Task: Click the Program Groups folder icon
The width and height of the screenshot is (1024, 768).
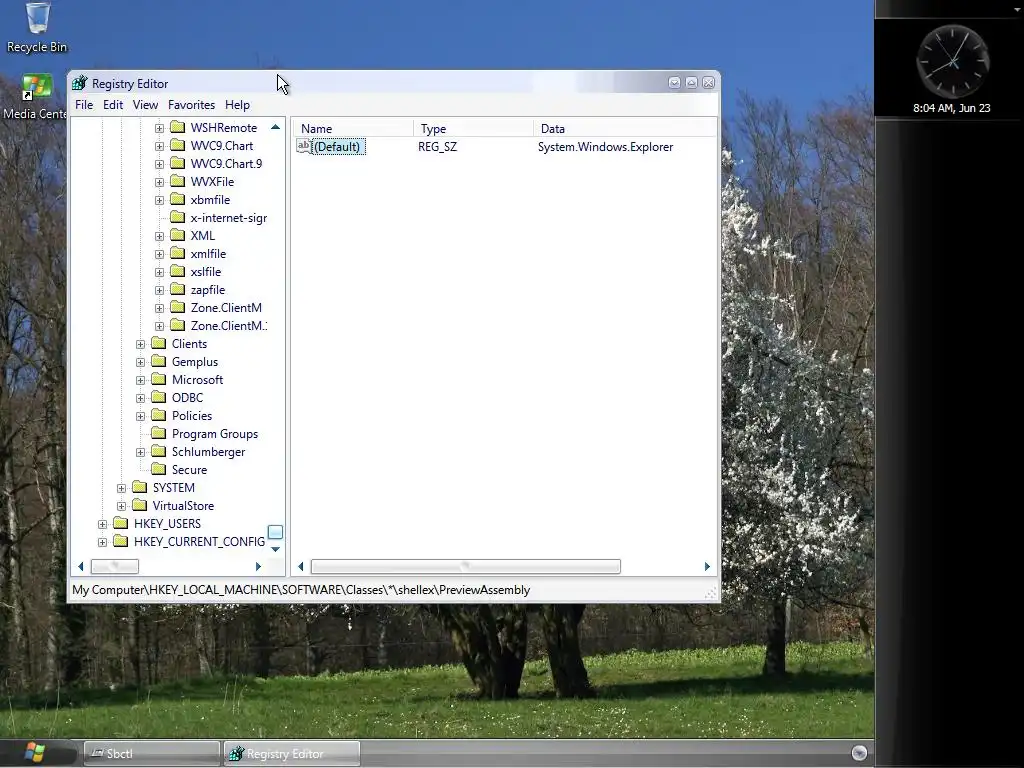Action: coord(159,433)
